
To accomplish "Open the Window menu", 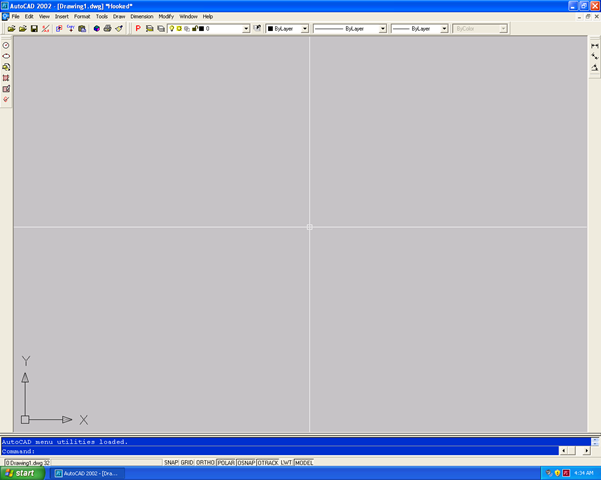I will click(x=188, y=16).
